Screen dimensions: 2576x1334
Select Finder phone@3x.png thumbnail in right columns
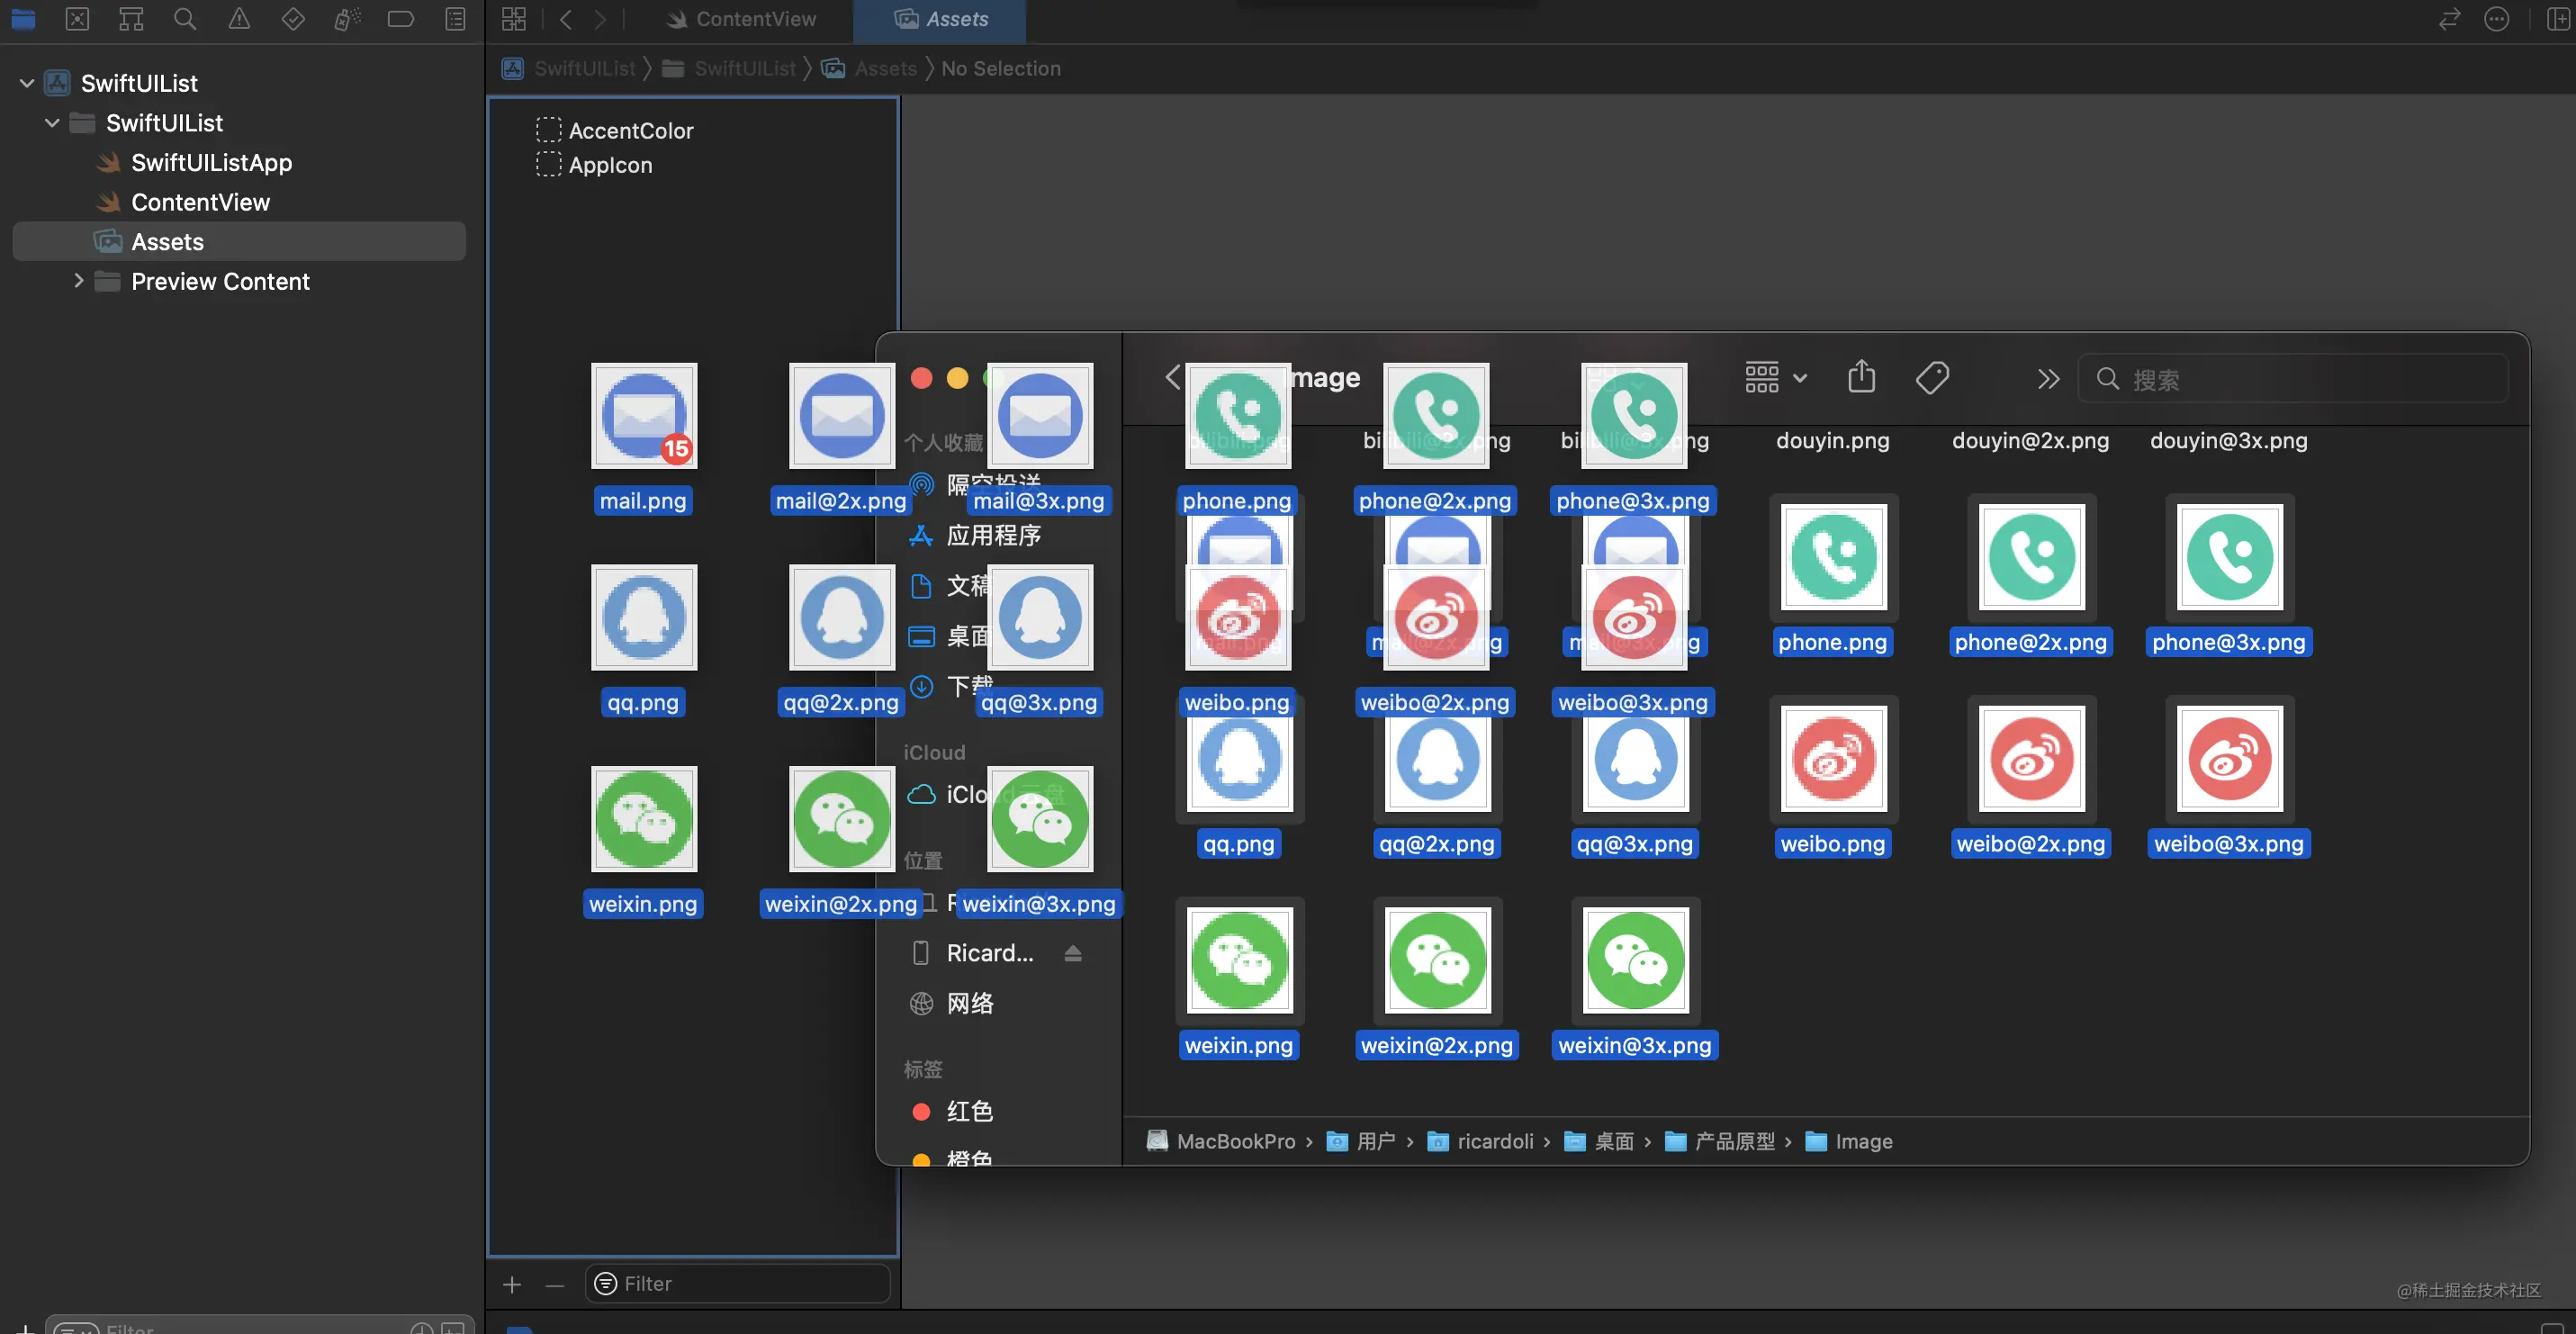point(2229,557)
